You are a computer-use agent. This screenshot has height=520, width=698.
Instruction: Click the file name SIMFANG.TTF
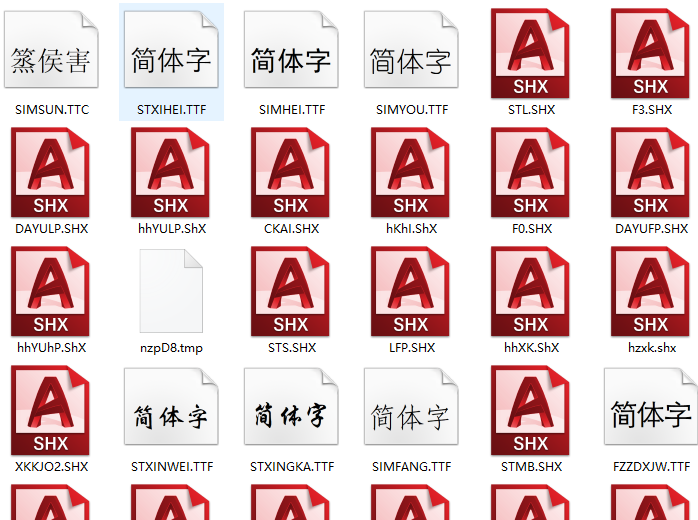point(412,467)
